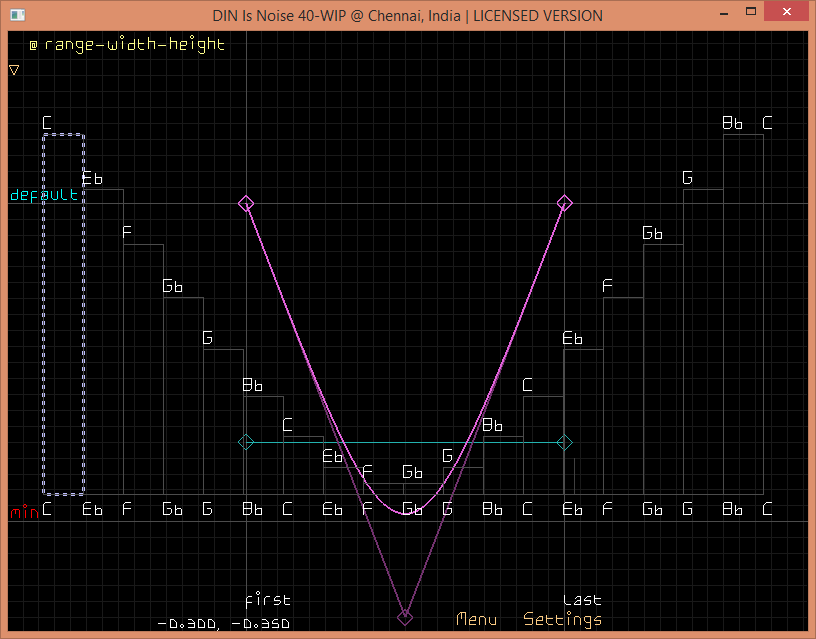This screenshot has height=639, width=816.
Task: Select the bottom magenta diamond tangent handle
Action: (405, 616)
